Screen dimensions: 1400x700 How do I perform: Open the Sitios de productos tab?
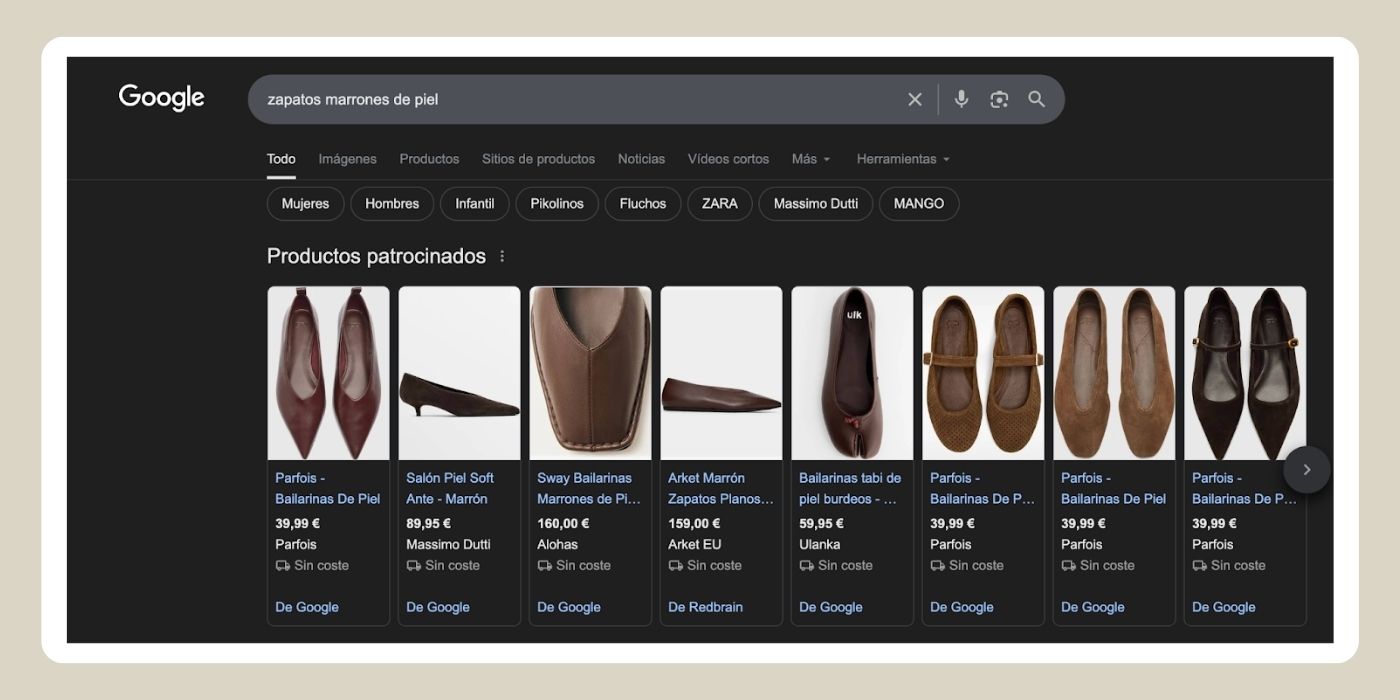pyautogui.click(x=538, y=159)
